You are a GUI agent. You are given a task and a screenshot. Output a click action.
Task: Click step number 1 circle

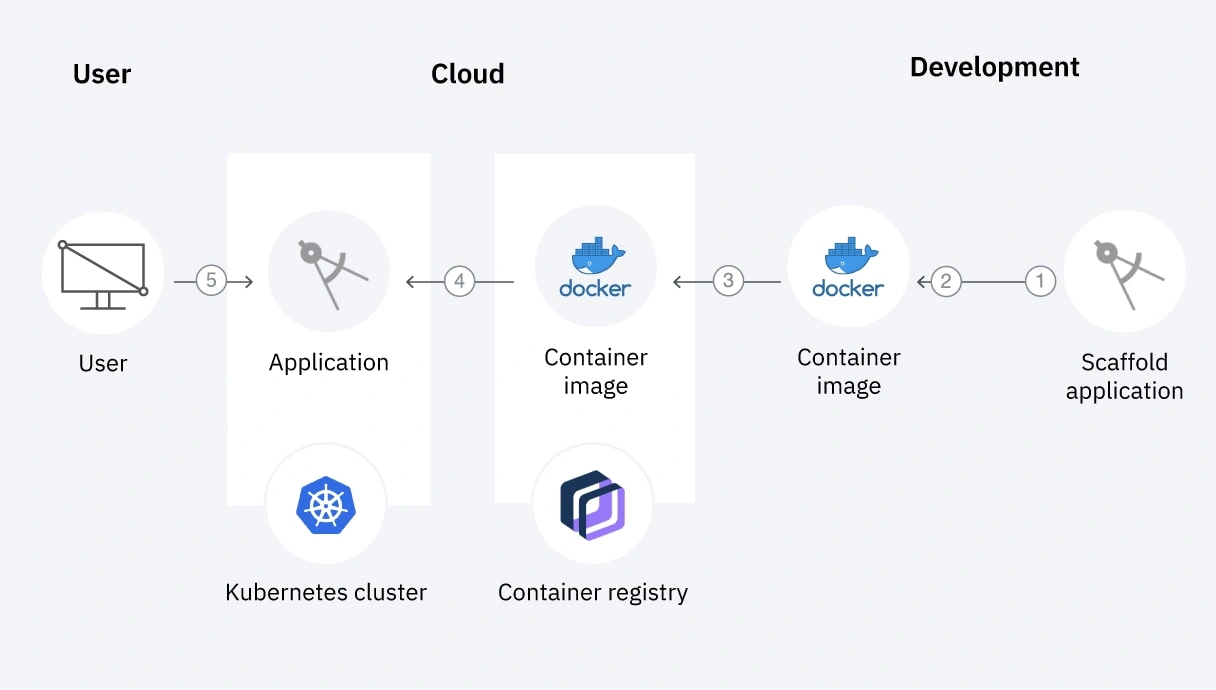pyautogui.click(x=1040, y=281)
